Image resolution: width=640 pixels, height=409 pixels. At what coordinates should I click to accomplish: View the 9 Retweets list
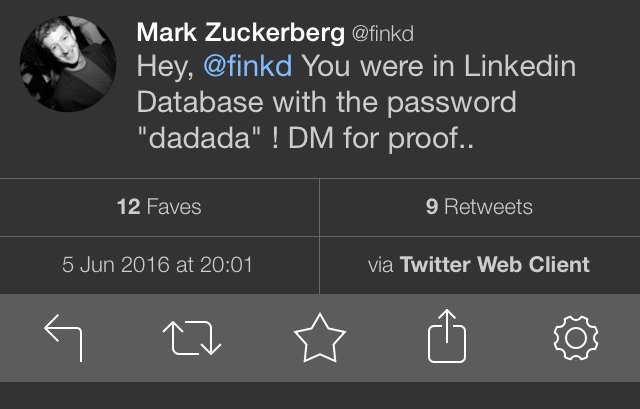pyautogui.click(x=479, y=207)
